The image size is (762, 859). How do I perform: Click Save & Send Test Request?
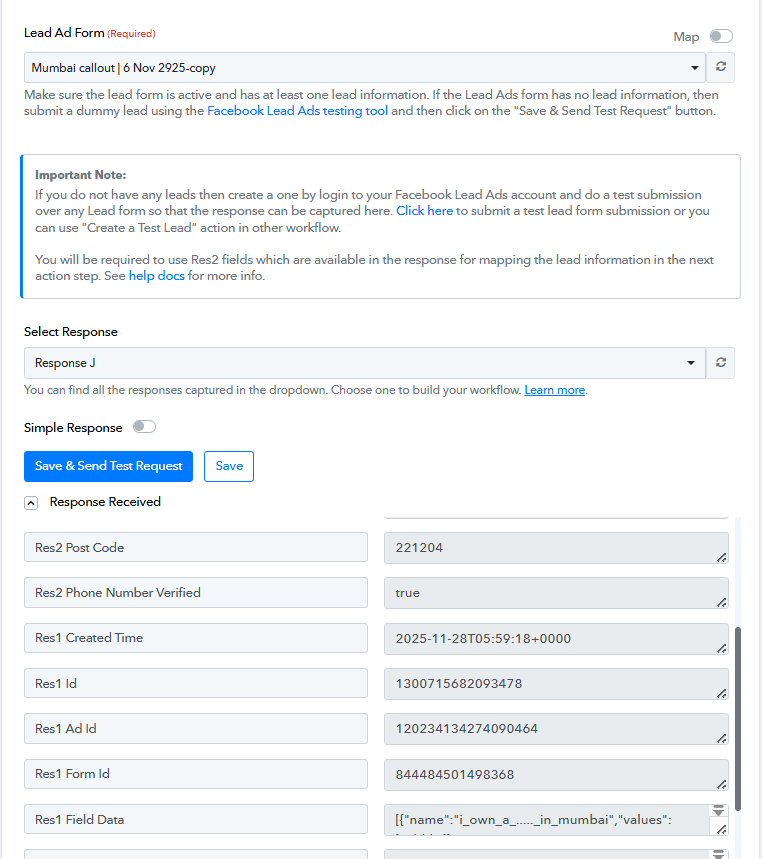(108, 466)
